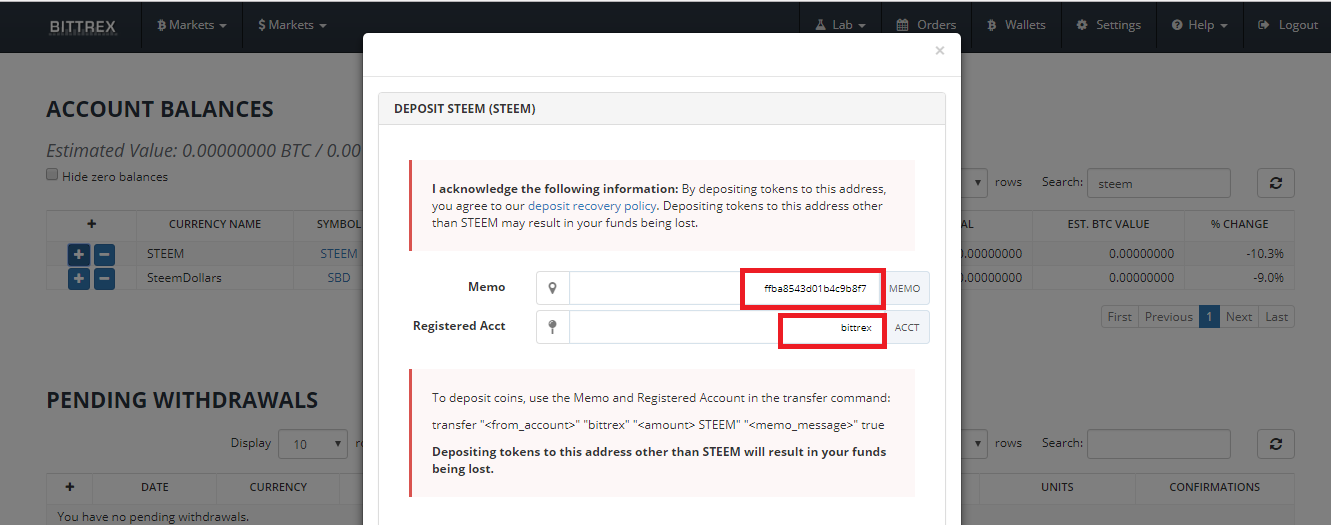Click the BITTREX logo
This screenshot has height=525, width=1331.
tap(82, 26)
